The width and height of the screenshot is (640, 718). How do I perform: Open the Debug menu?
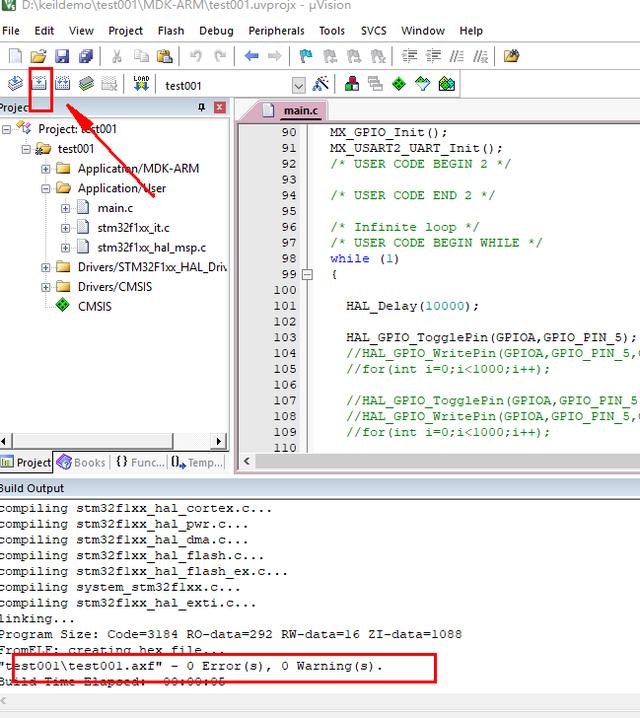[x=216, y=31]
